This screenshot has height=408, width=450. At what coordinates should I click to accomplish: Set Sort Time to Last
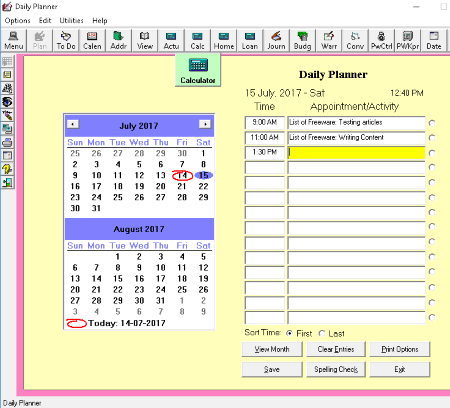(322, 333)
